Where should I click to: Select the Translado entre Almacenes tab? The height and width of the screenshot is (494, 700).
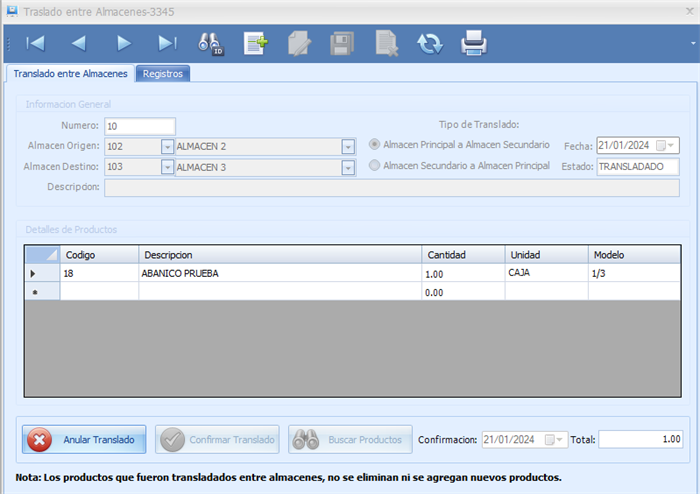[70, 74]
